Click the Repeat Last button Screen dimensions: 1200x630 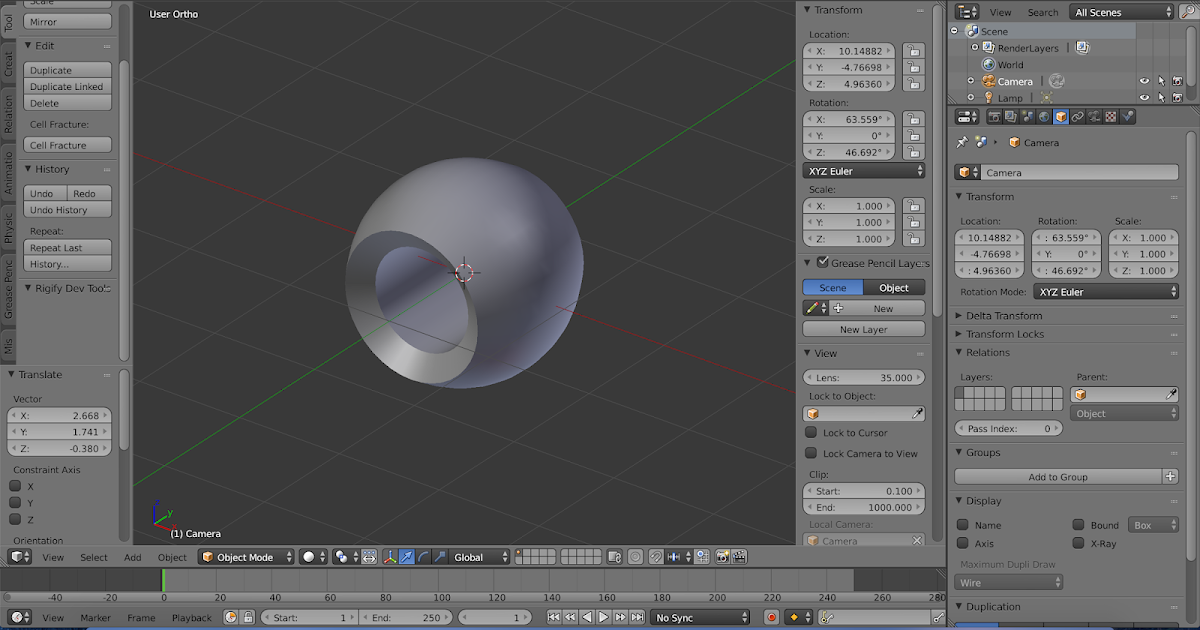pyautogui.click(x=66, y=248)
